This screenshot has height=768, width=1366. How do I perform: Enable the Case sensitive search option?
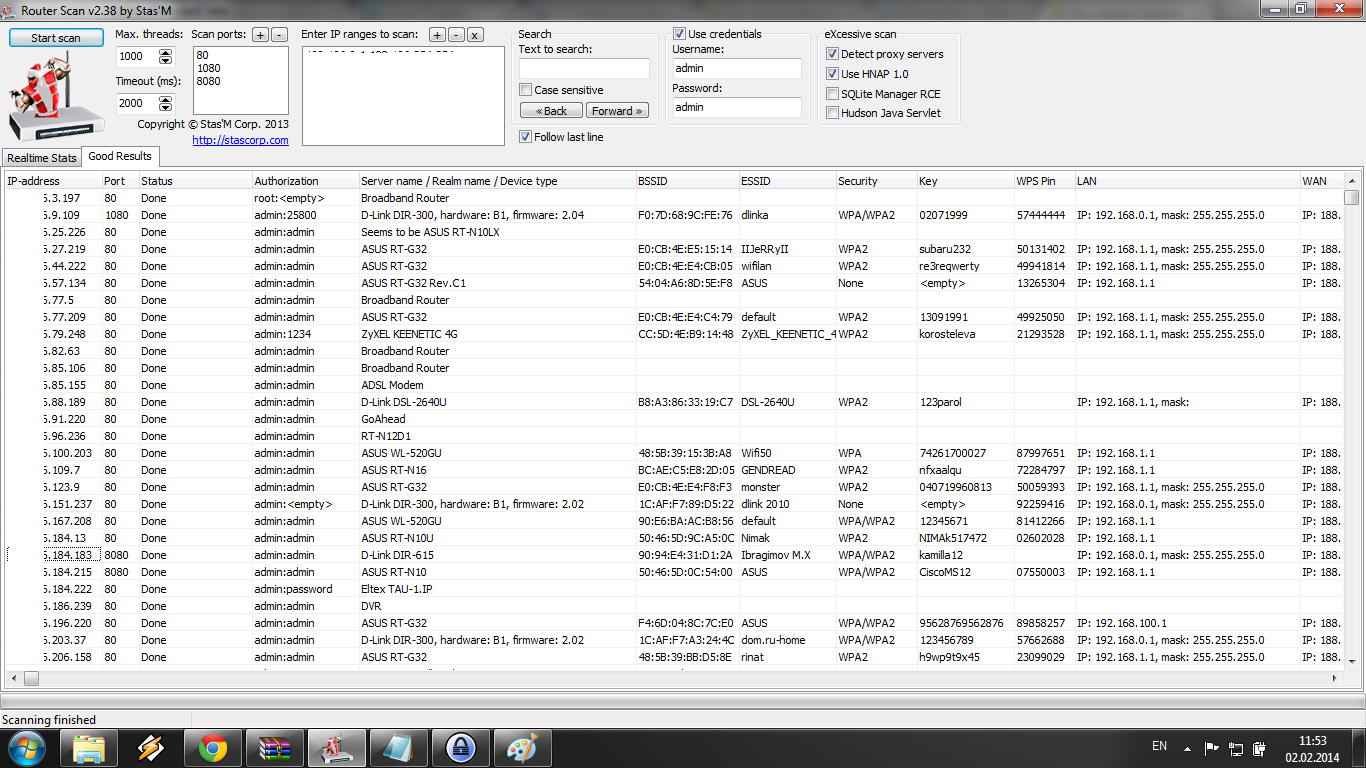(x=526, y=90)
